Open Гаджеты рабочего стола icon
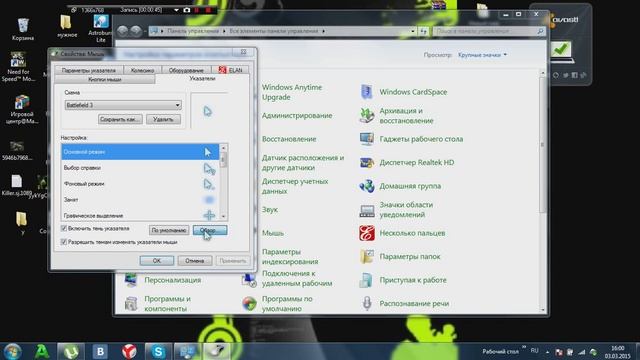The image size is (640, 360). tap(367, 139)
